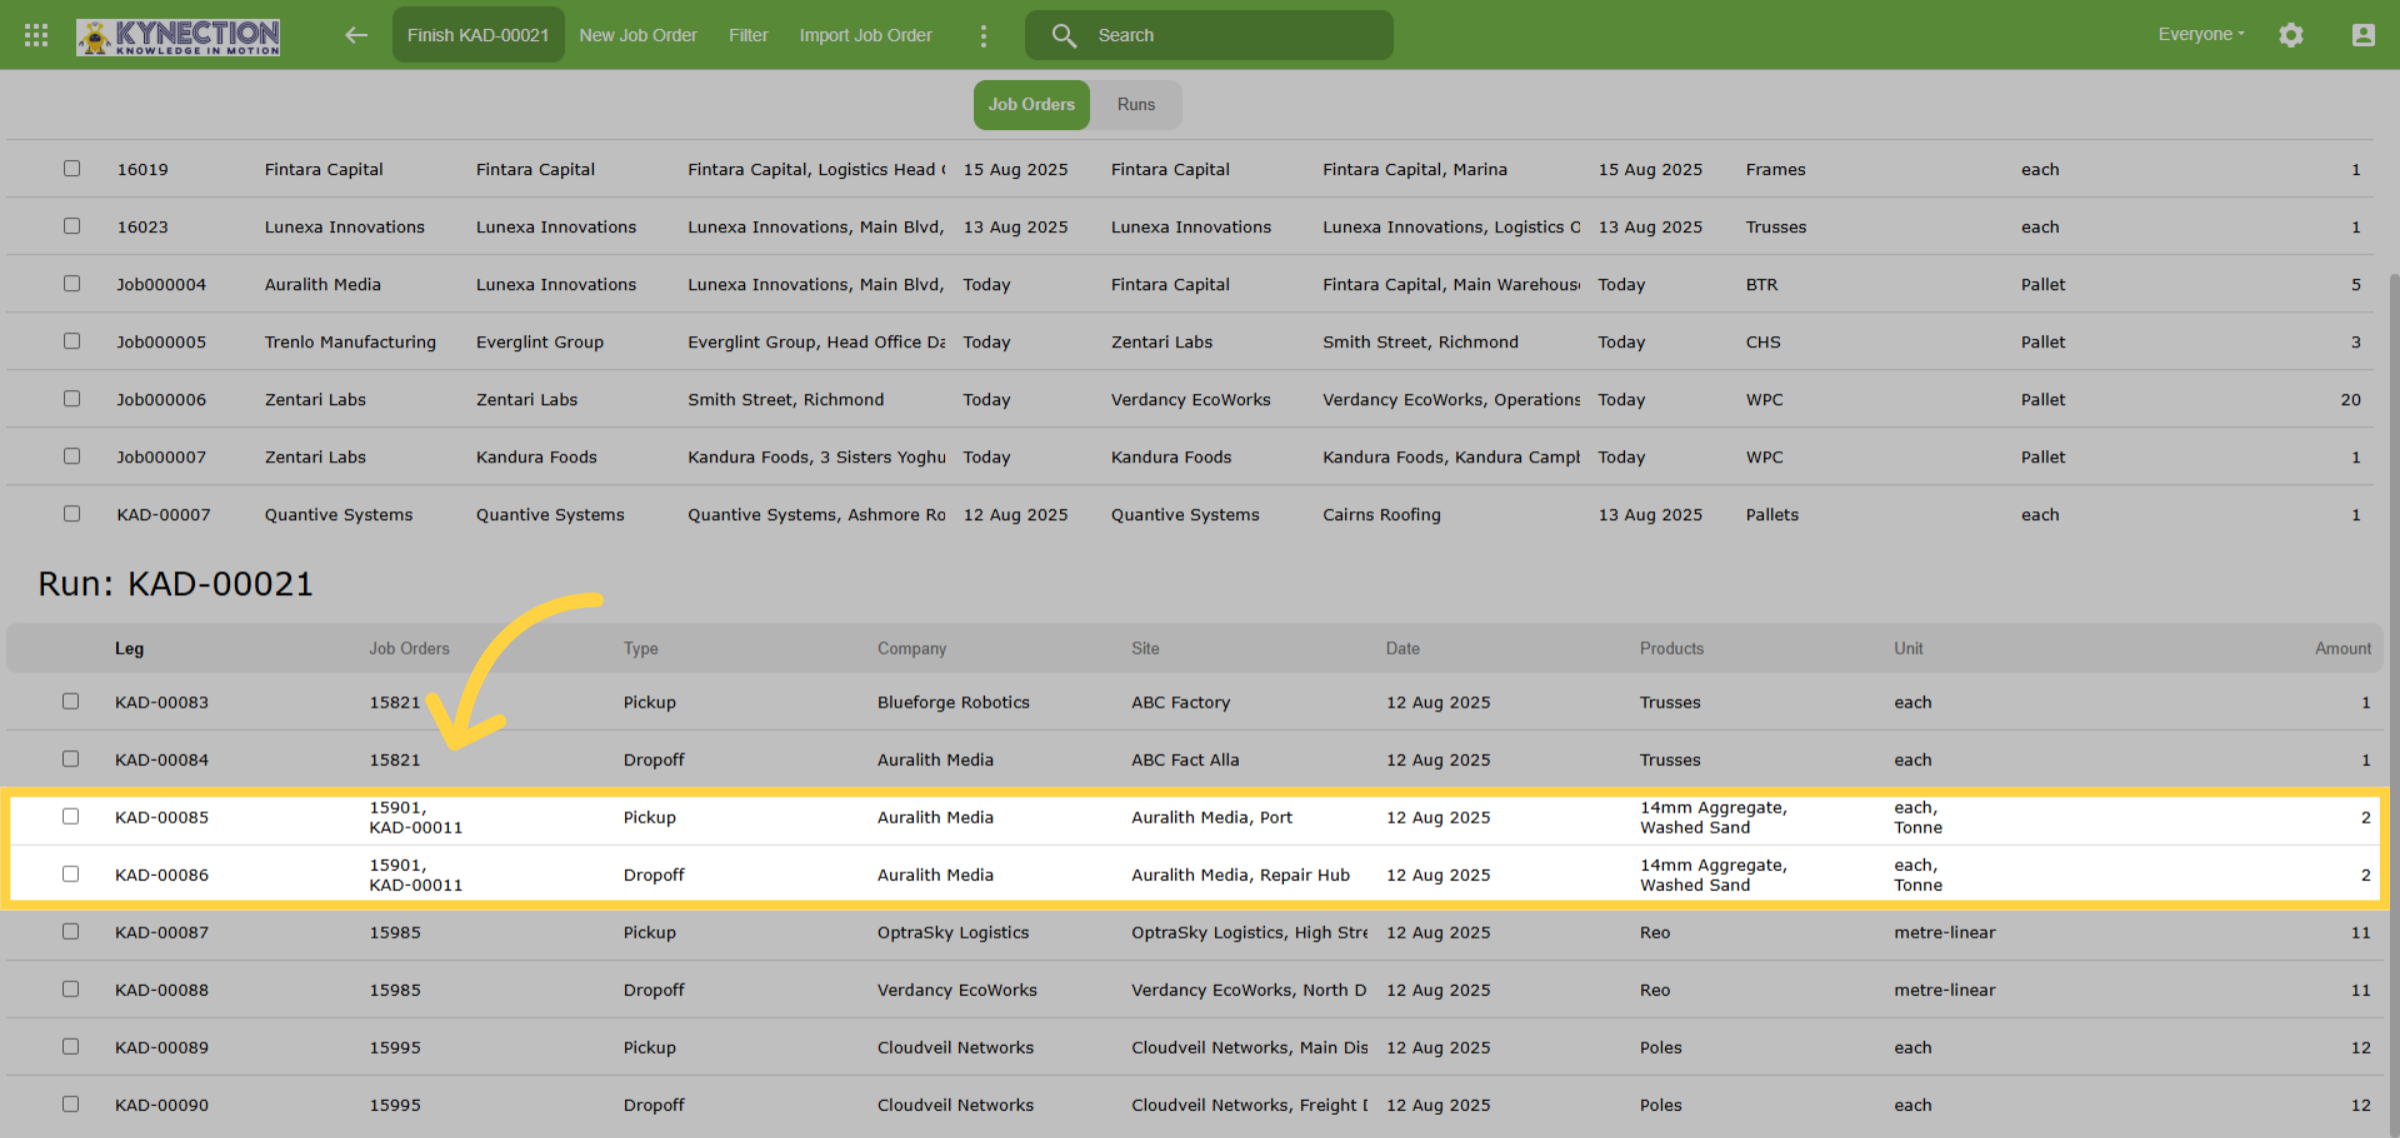
Task: Check the leg KAD-00089 checkbox
Action: pyautogui.click(x=70, y=1046)
